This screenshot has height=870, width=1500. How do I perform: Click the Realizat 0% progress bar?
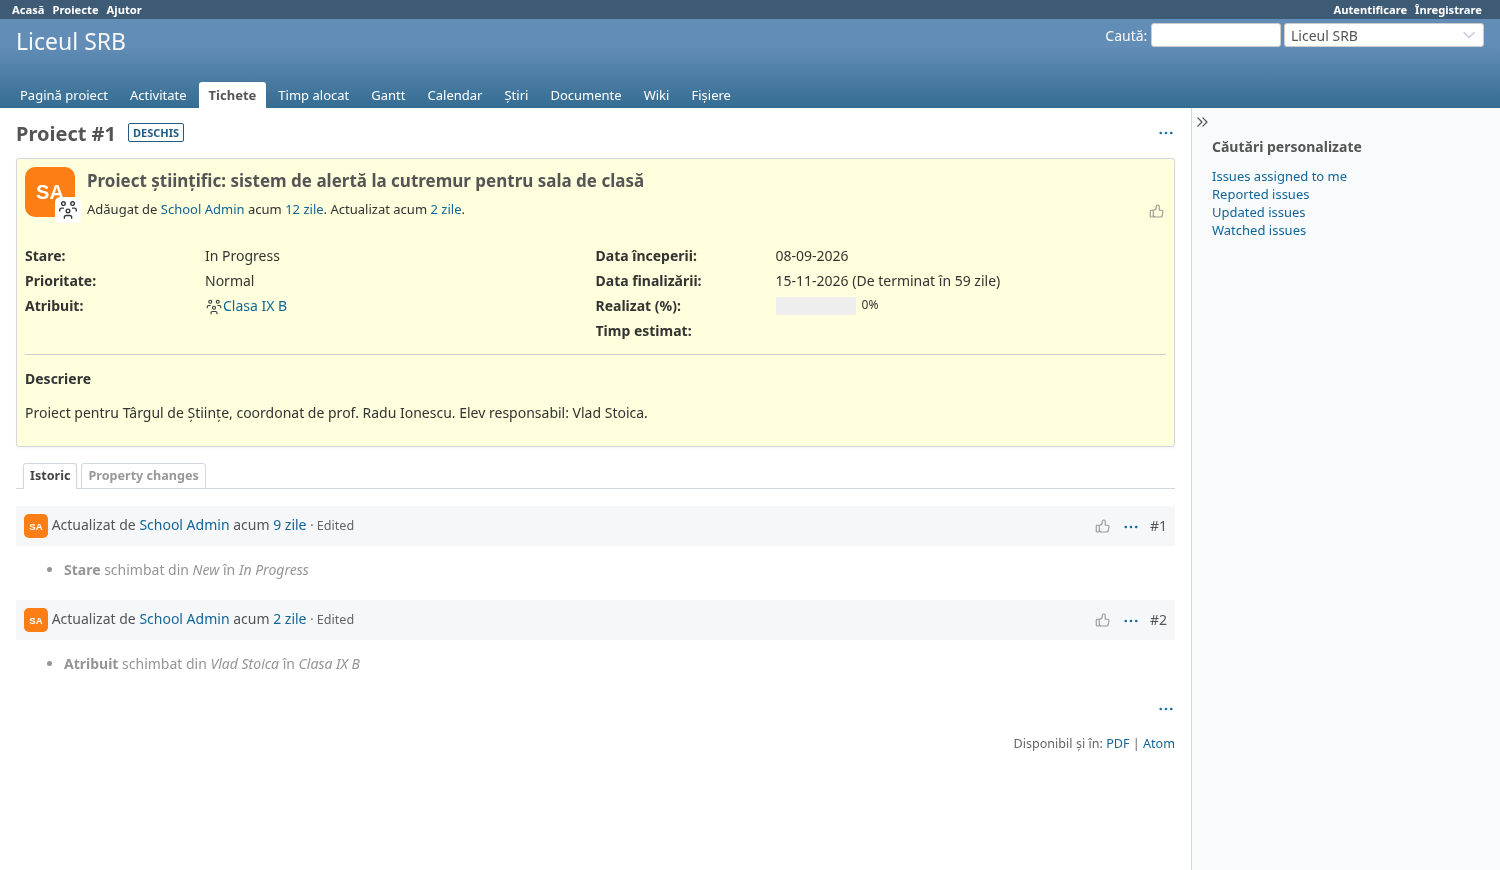pyautogui.click(x=815, y=306)
